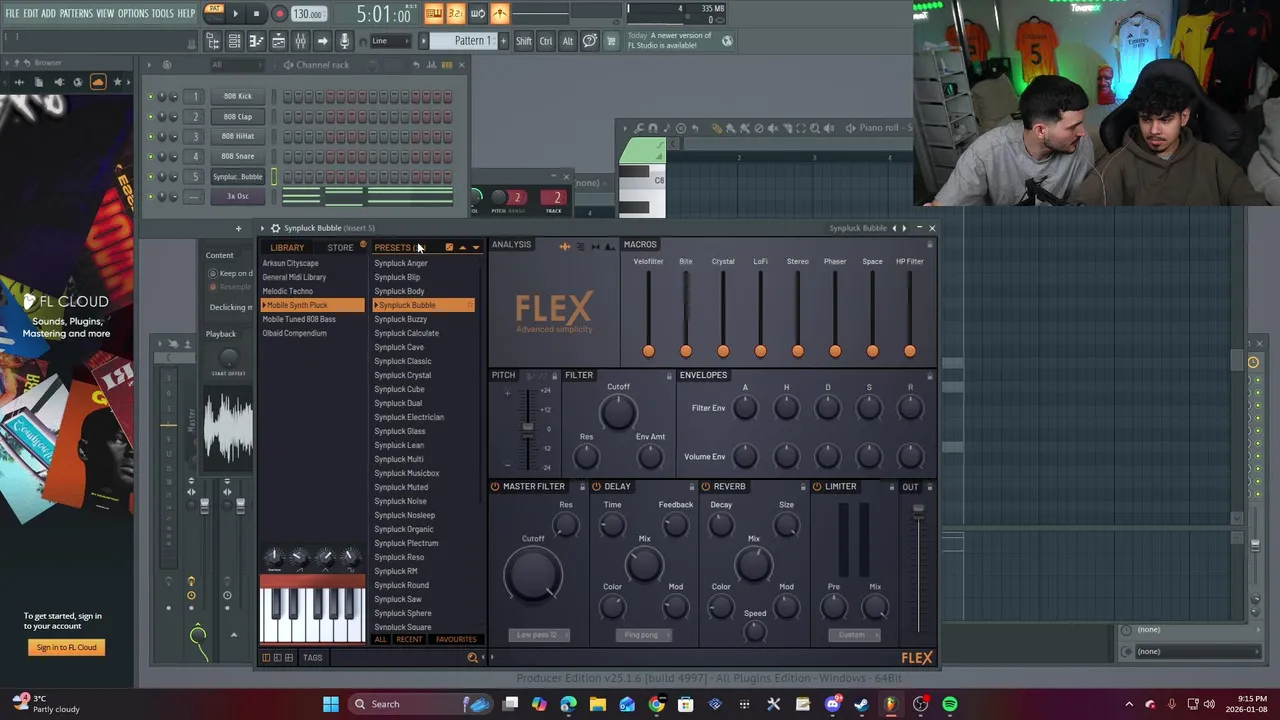This screenshot has height=720, width=1280.
Task: Click the FLEX OUT volume fader
Action: click(x=918, y=568)
